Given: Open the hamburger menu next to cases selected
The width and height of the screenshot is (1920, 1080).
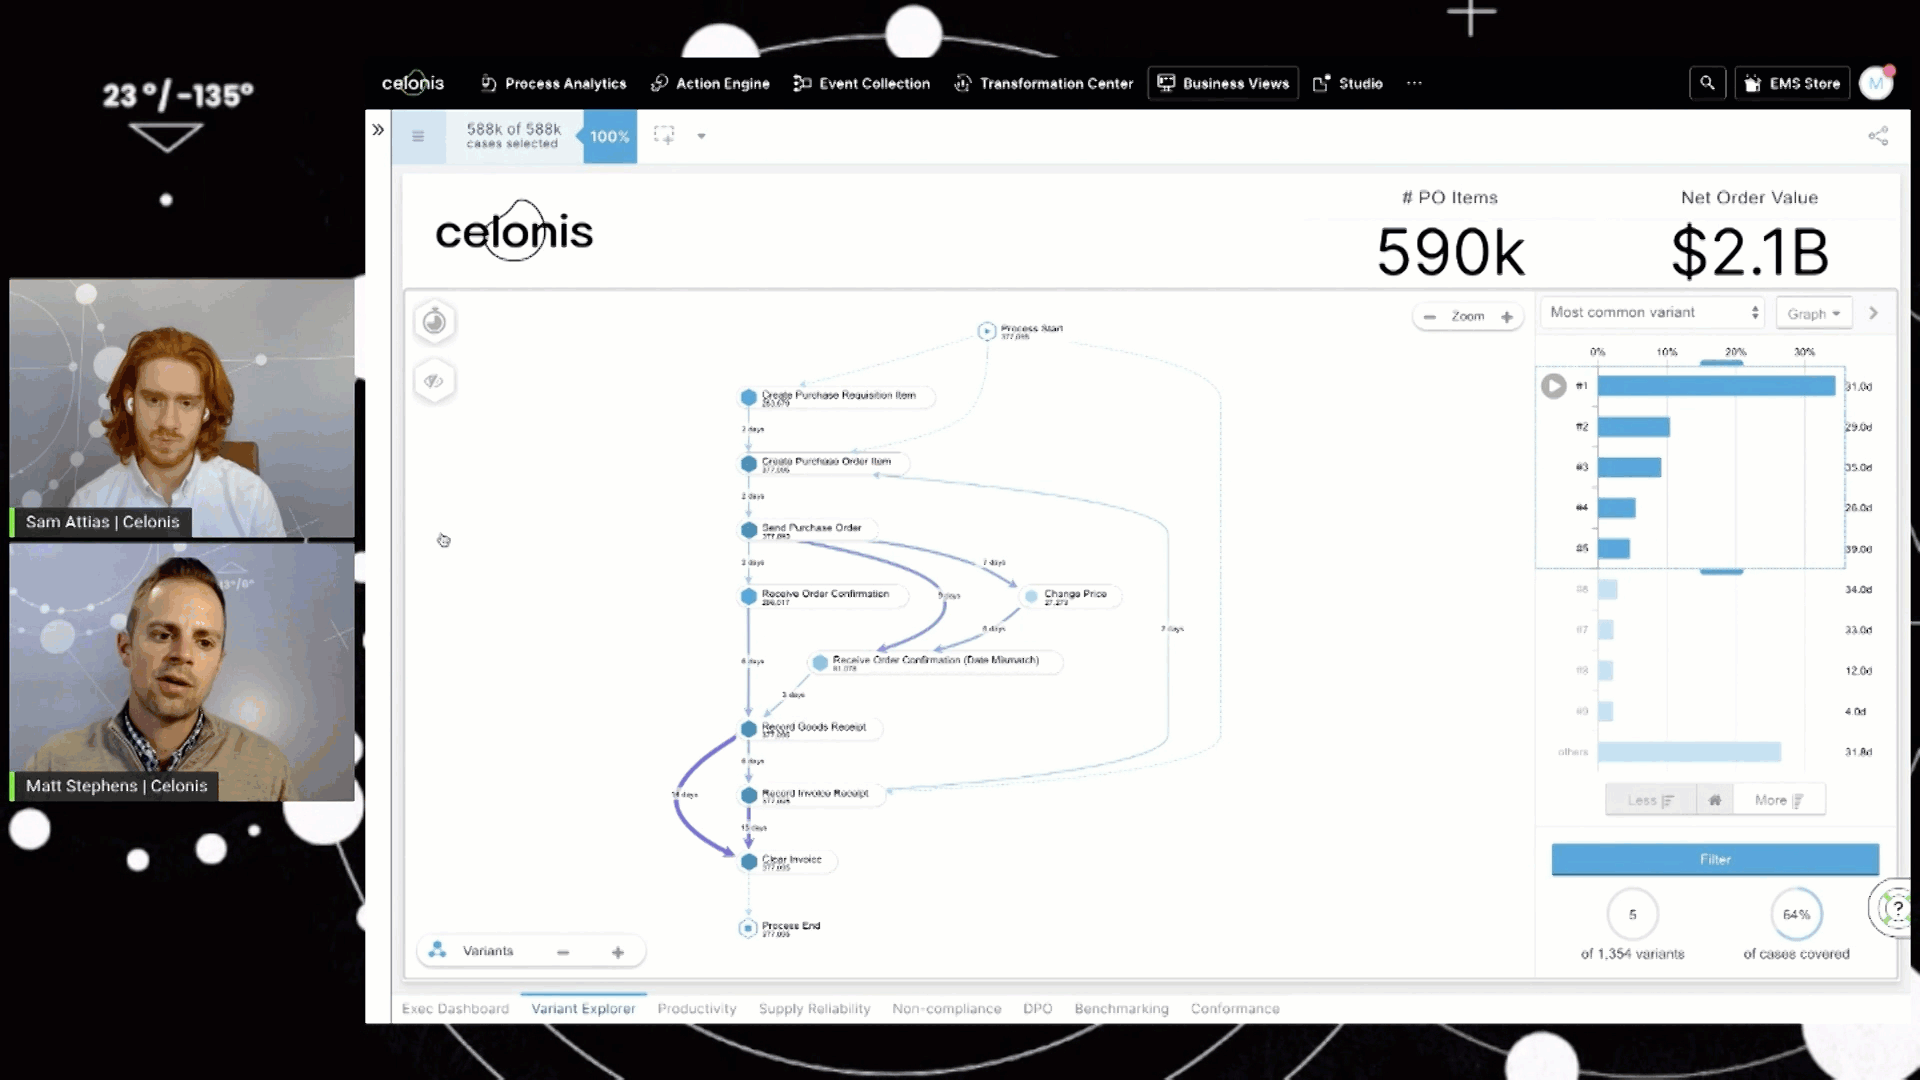Looking at the screenshot, I should pos(418,136).
